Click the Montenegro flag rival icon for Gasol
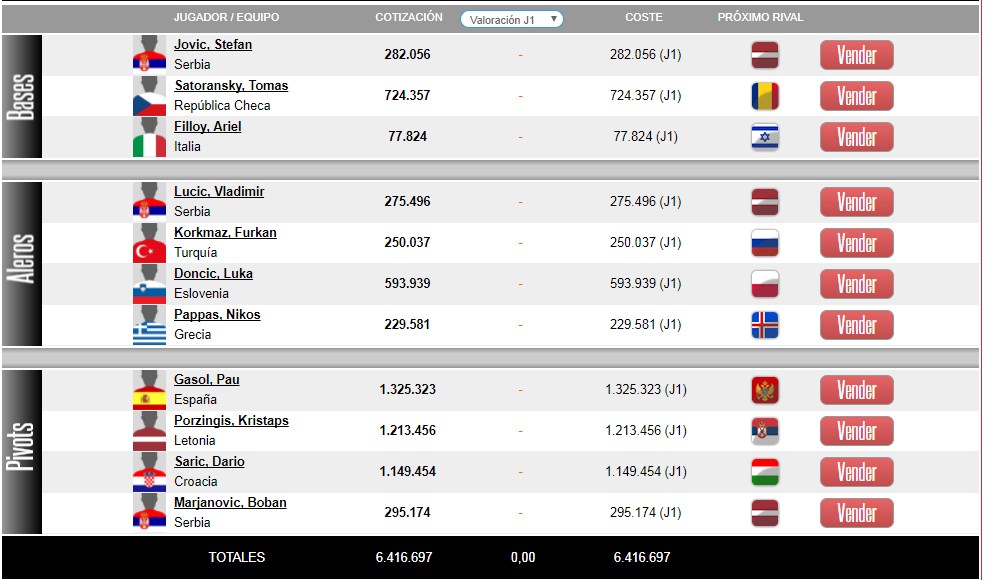 tap(765, 390)
